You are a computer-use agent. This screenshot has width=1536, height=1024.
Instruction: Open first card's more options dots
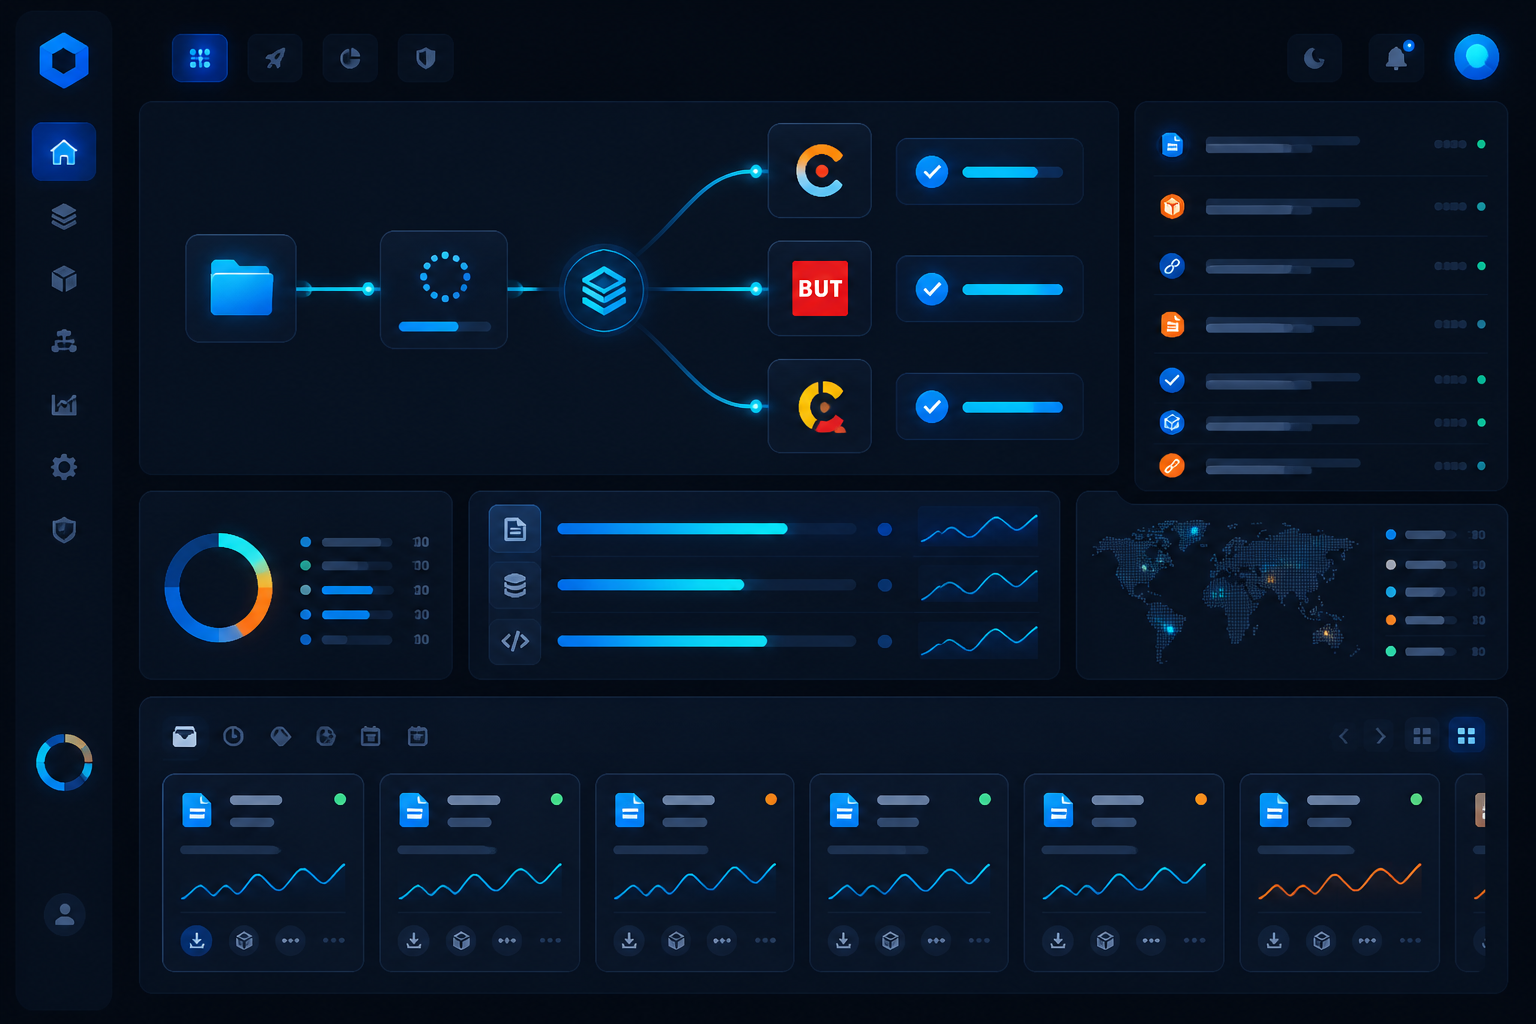pyautogui.click(x=290, y=940)
